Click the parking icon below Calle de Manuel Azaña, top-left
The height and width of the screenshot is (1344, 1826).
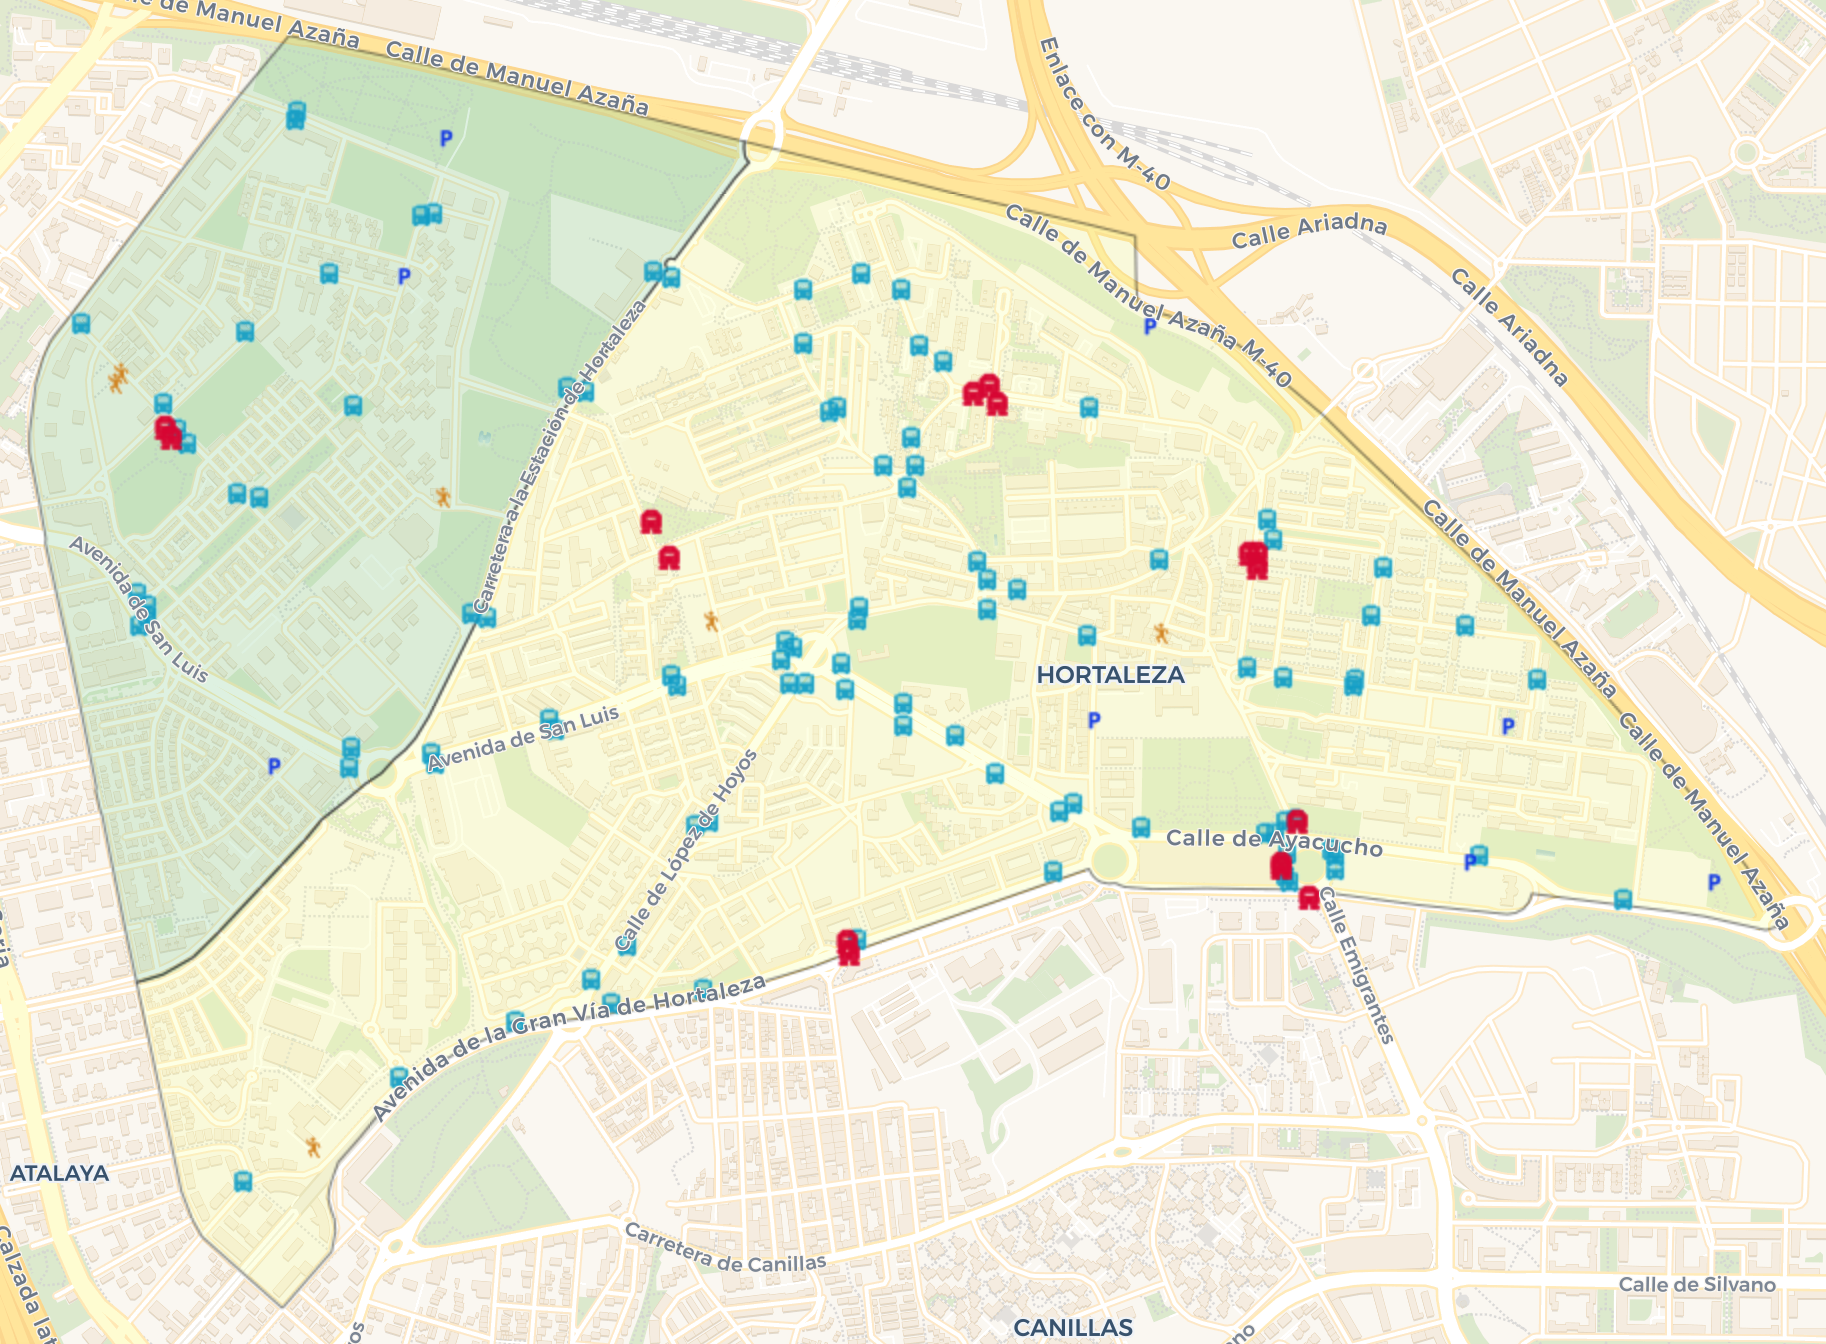[x=446, y=139]
